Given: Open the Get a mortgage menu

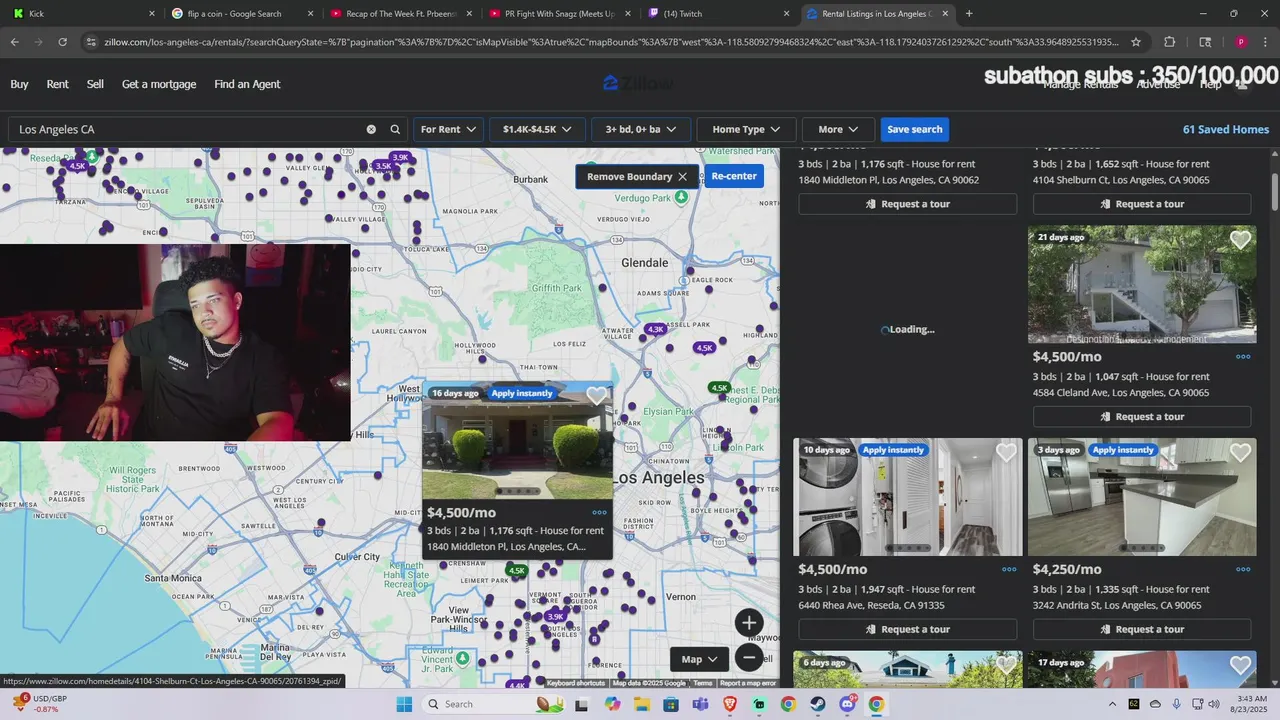Looking at the screenshot, I should (x=159, y=84).
